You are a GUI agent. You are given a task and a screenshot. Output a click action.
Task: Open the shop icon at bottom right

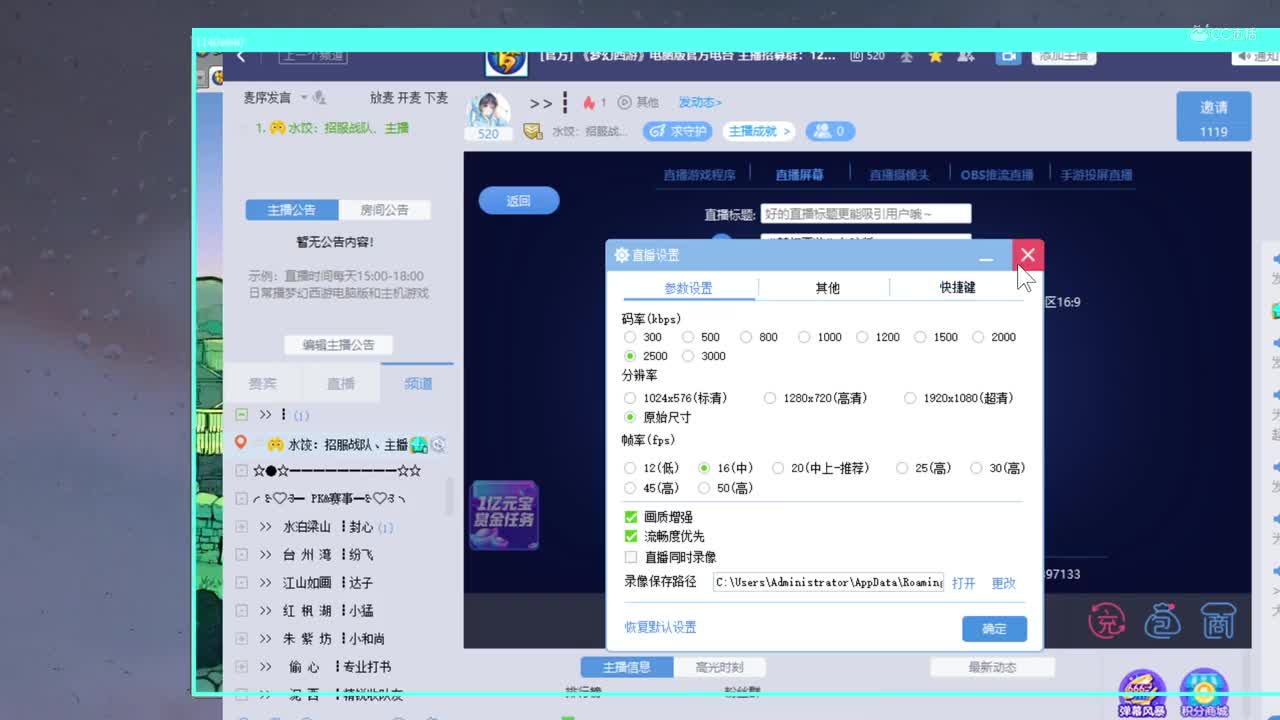(1218, 622)
